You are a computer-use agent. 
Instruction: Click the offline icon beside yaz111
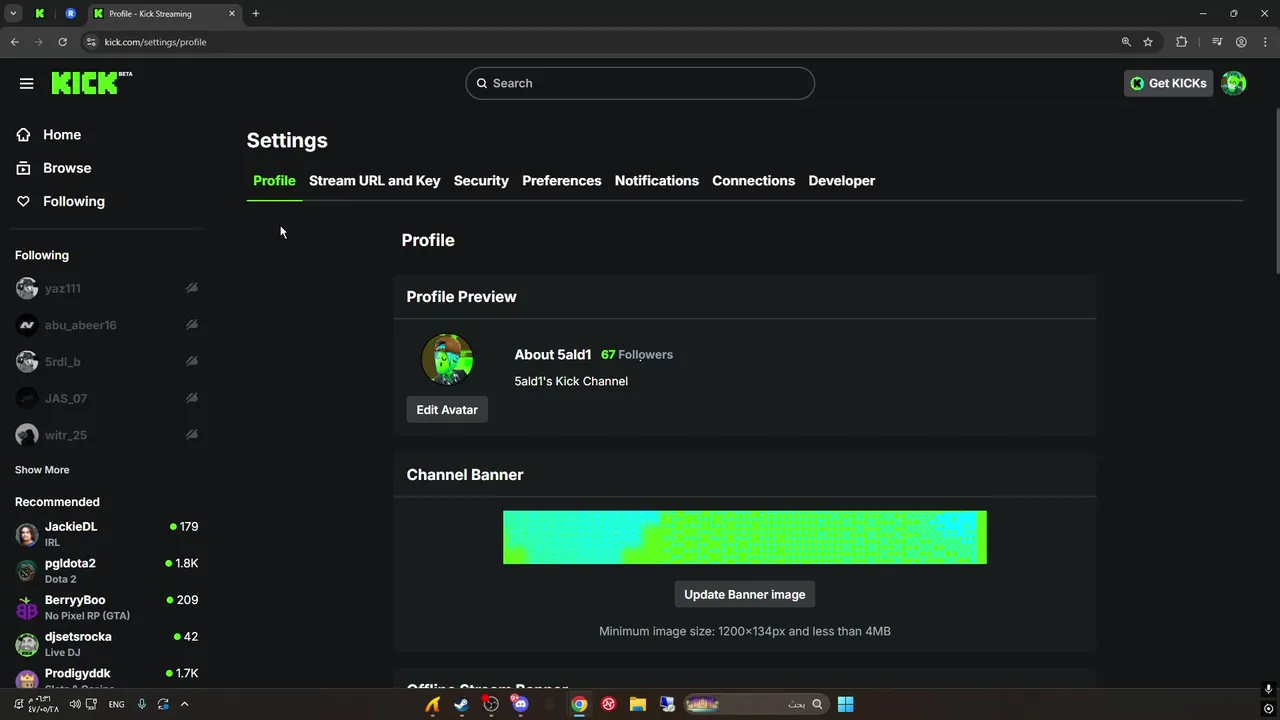click(x=191, y=288)
